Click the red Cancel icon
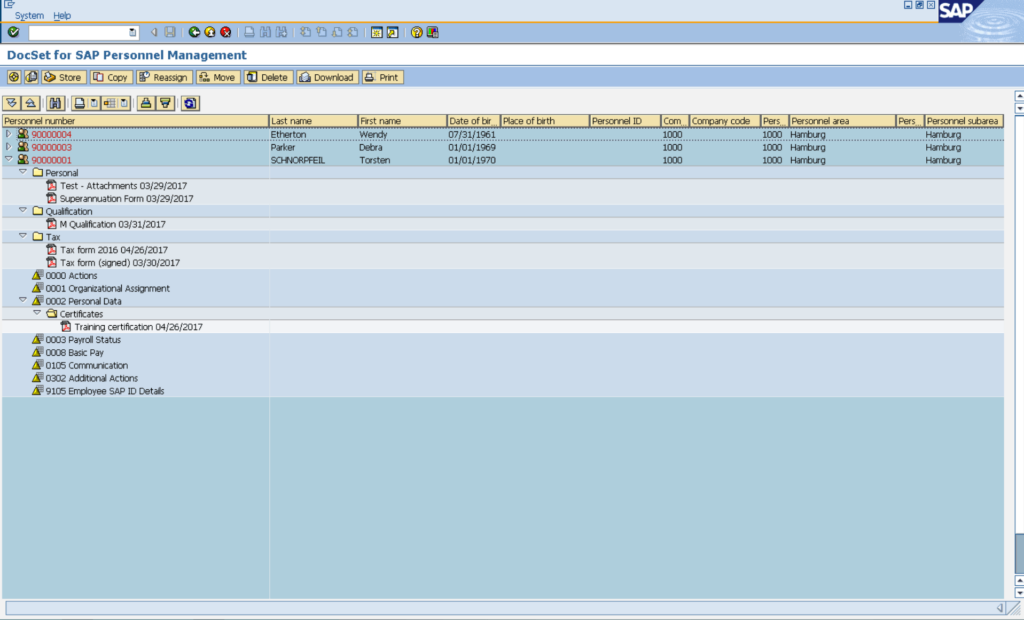 click(226, 32)
